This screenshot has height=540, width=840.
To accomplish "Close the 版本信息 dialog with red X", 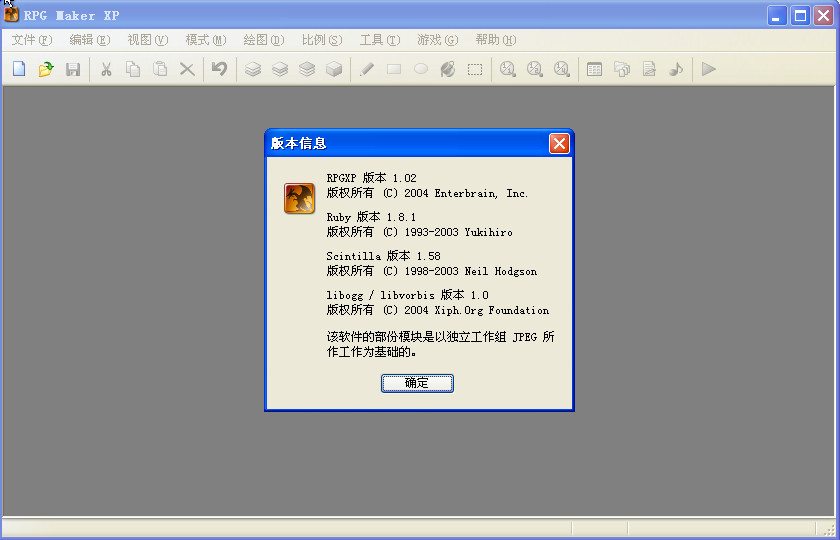I will click(559, 144).
